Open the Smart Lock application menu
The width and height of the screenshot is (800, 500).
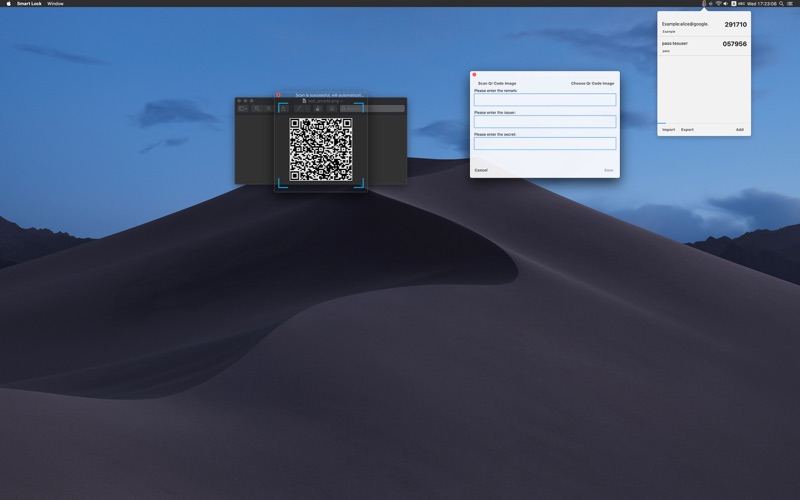tap(29, 4)
